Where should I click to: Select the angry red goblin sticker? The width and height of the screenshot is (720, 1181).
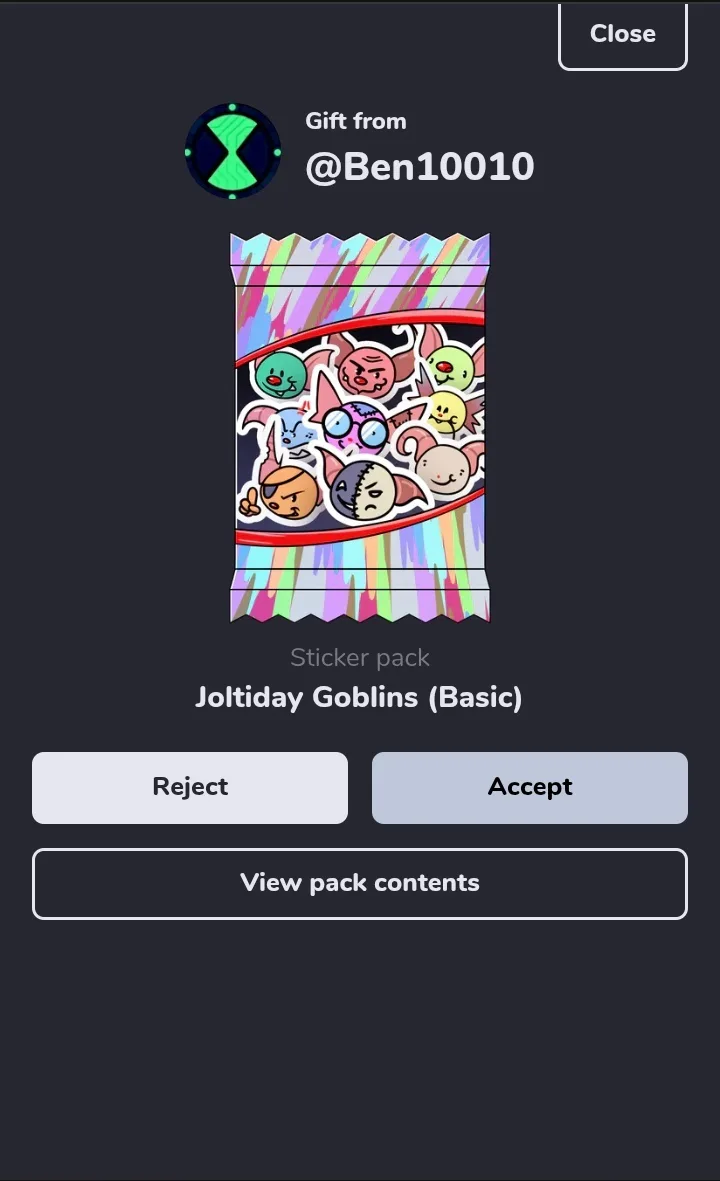coord(366,367)
